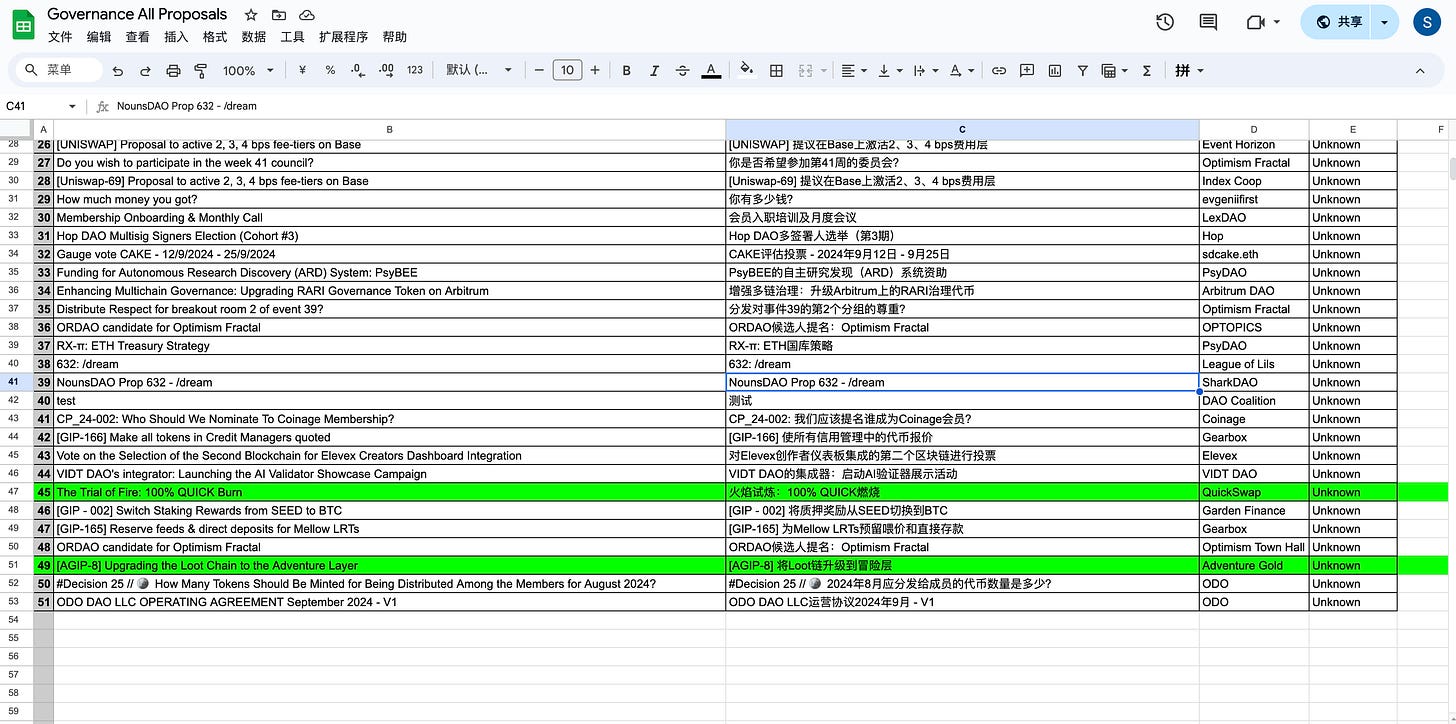Start a meeting with camera icon
This screenshot has height=724, width=1456.
(1263, 22)
